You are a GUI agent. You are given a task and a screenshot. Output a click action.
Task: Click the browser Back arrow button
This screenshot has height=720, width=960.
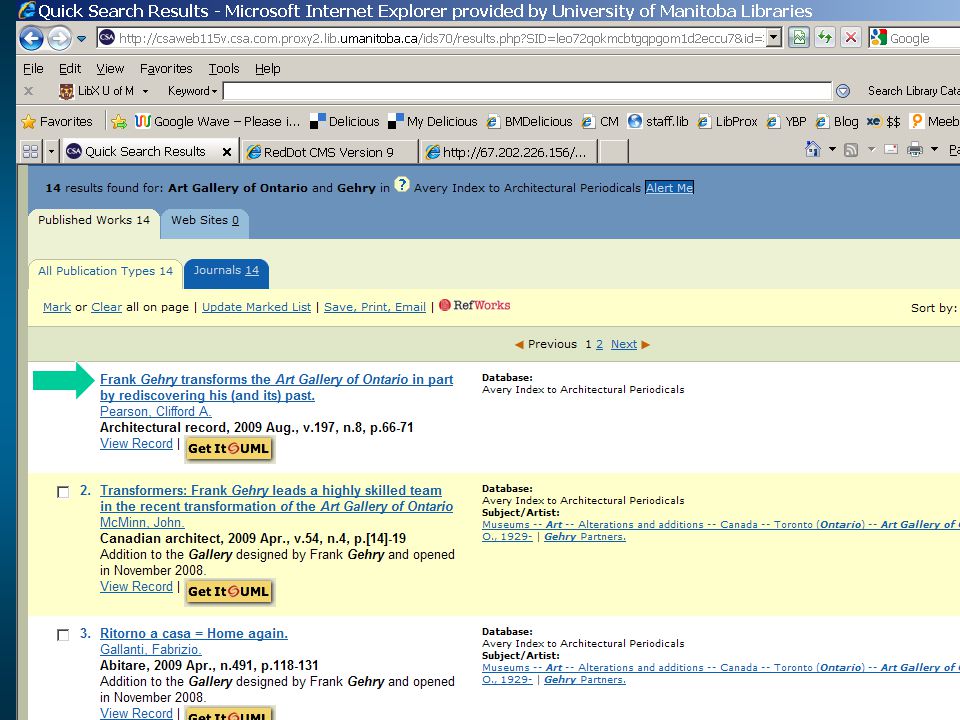coord(32,39)
